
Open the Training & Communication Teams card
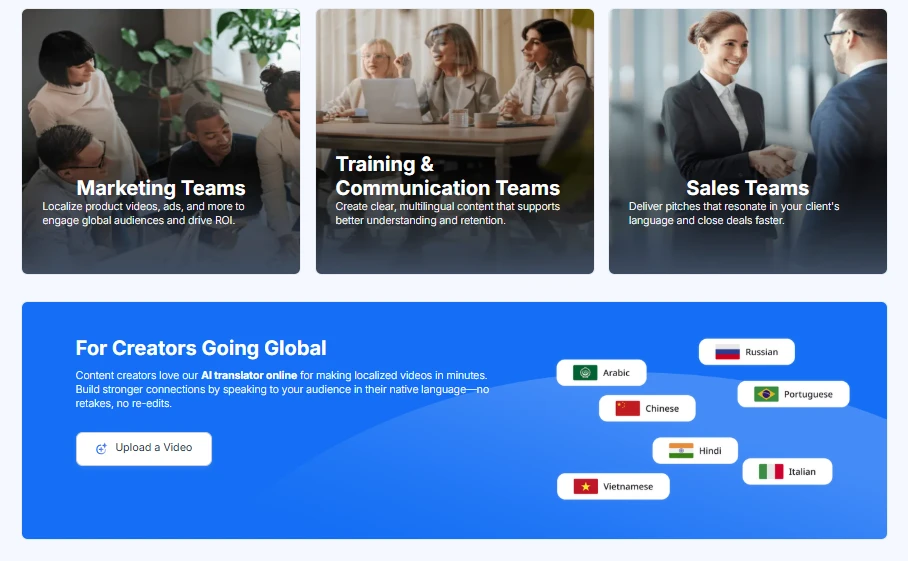click(x=455, y=141)
